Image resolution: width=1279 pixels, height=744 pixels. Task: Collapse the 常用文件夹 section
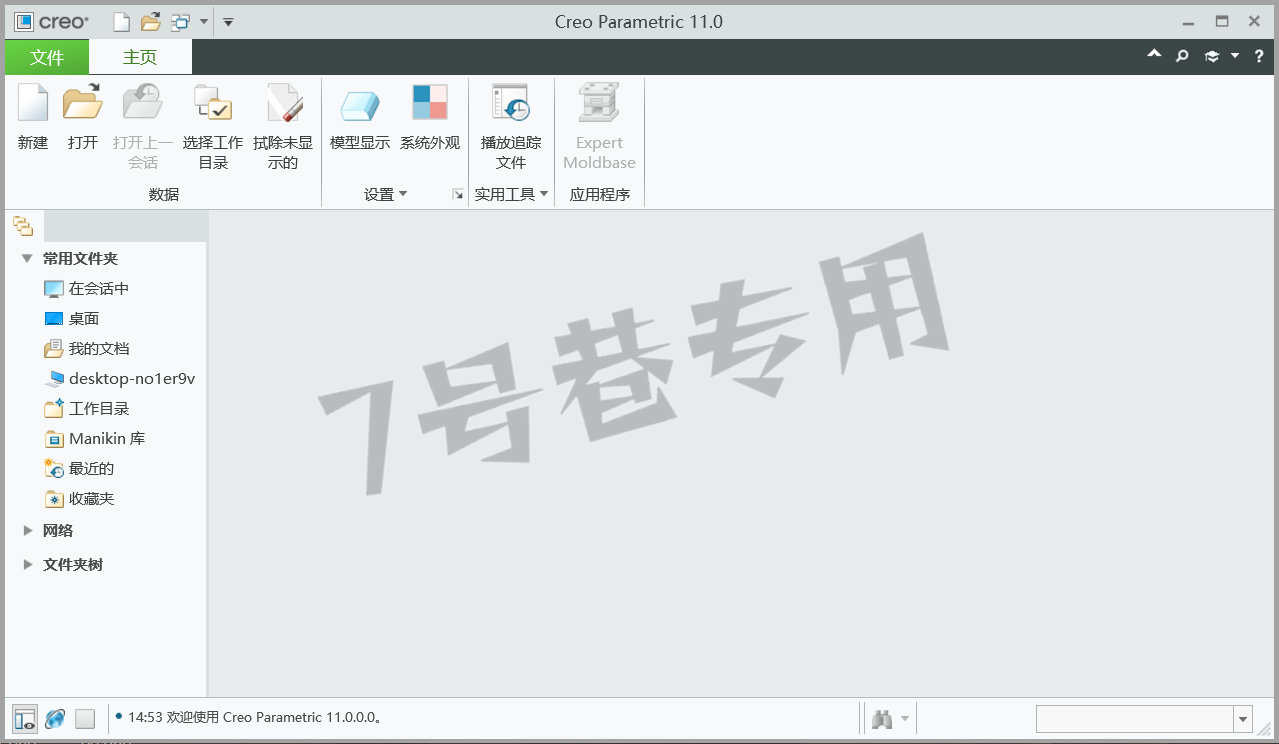point(27,258)
